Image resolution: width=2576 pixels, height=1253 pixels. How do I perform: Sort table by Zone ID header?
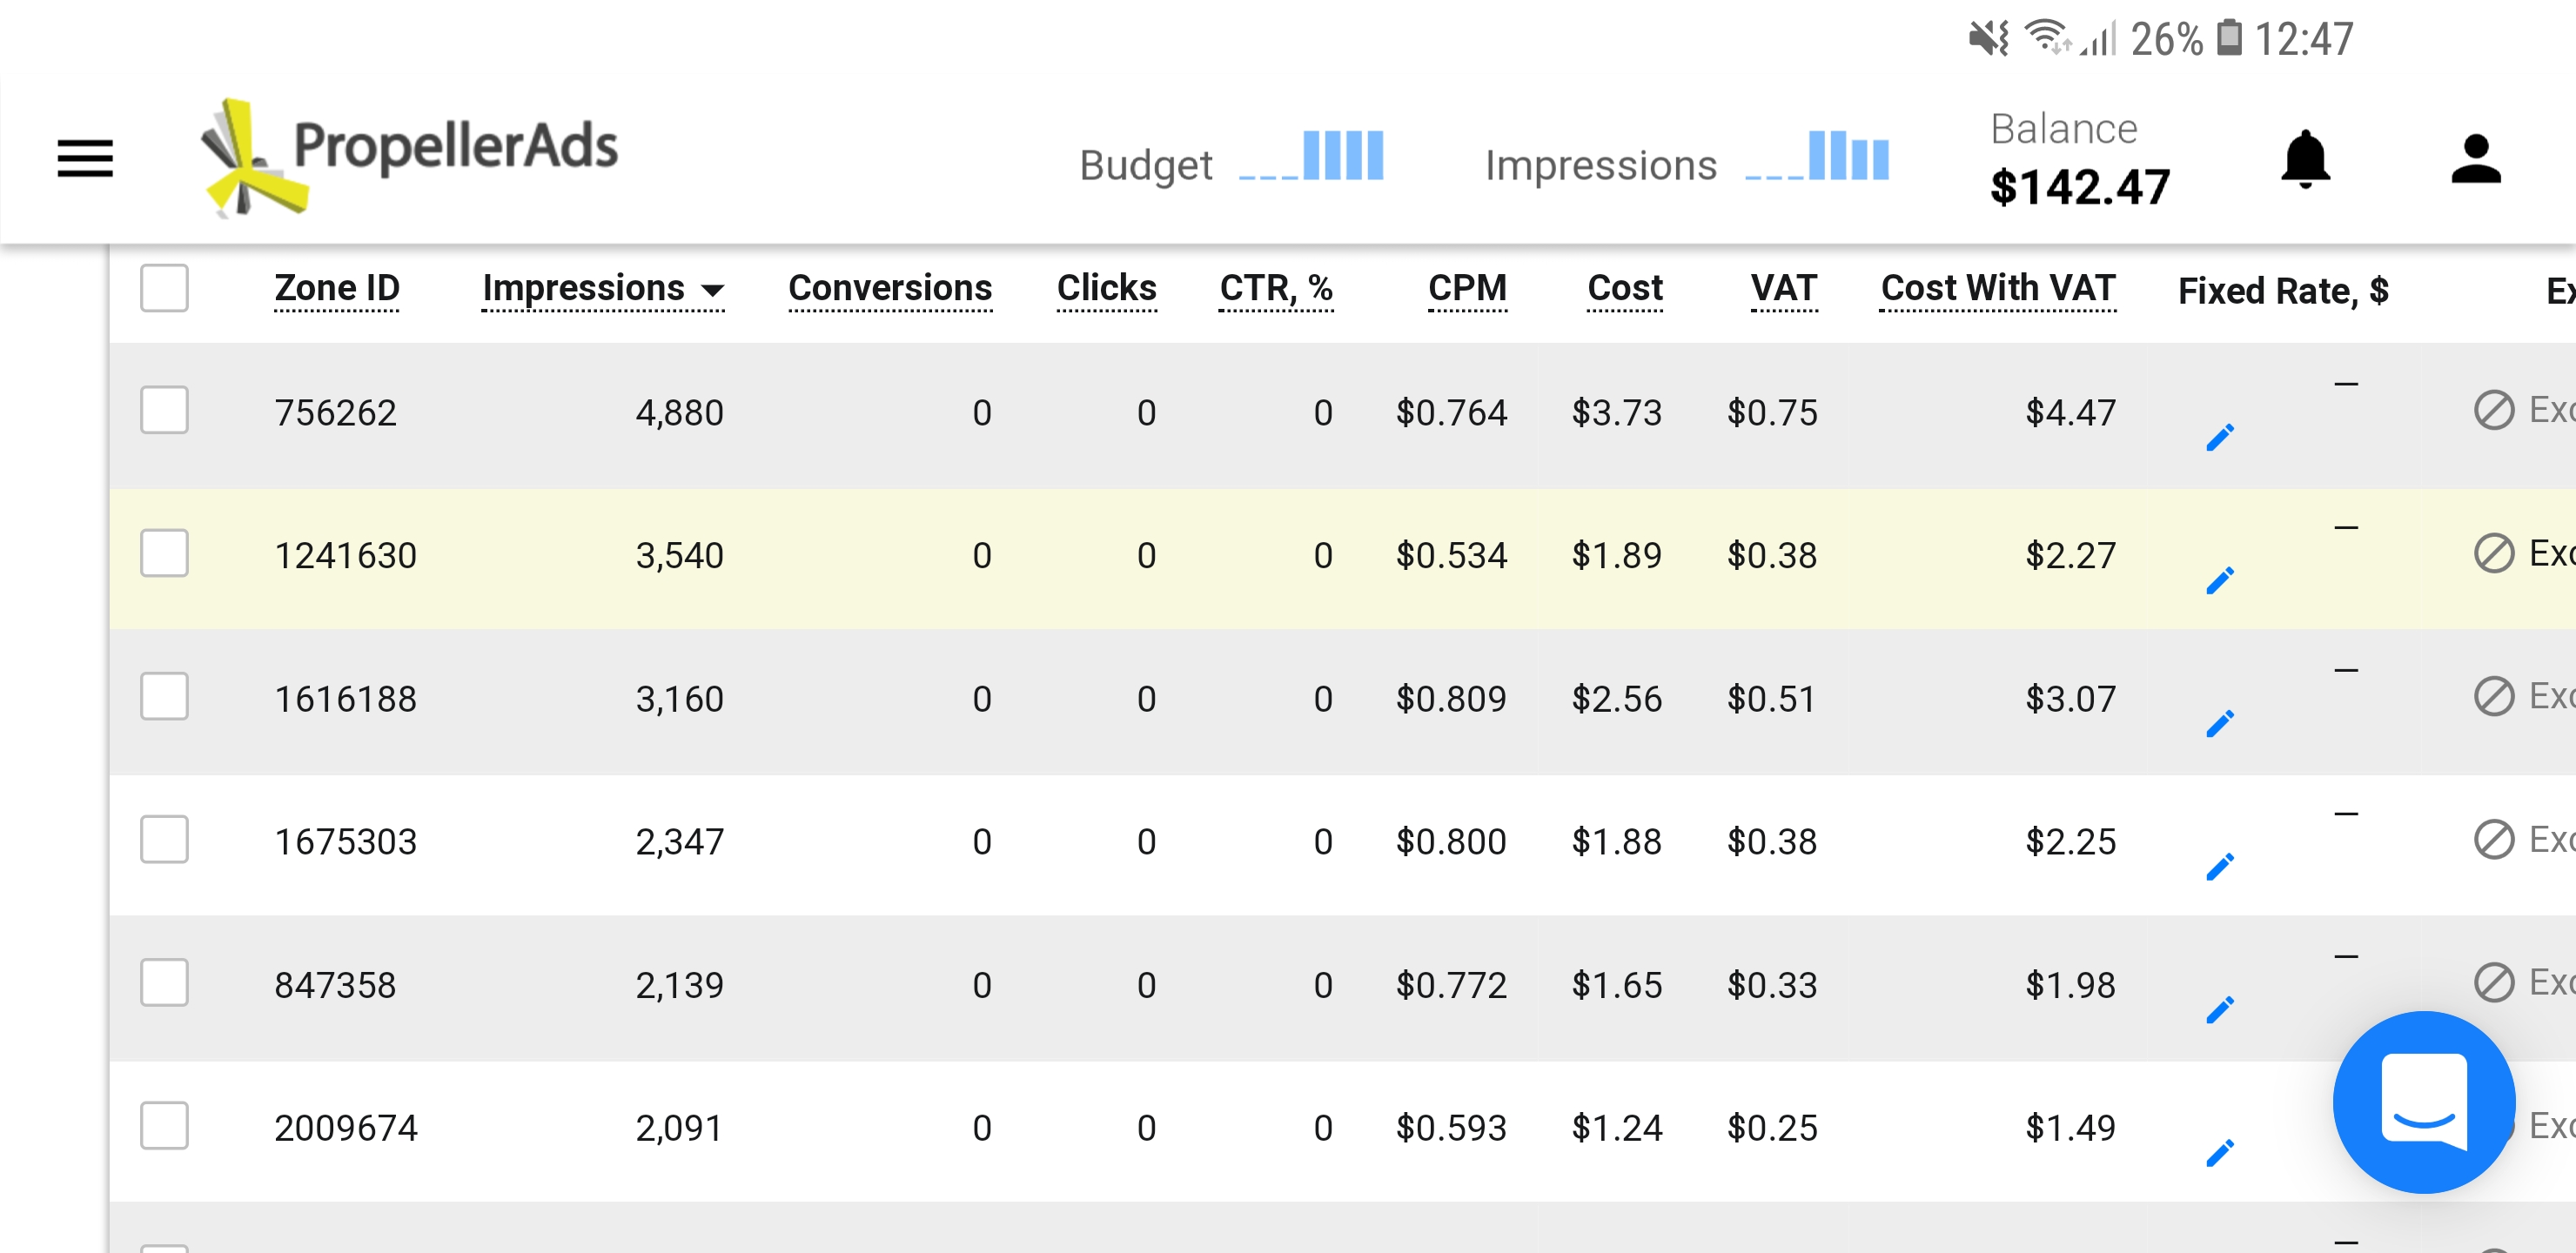pyautogui.click(x=337, y=288)
